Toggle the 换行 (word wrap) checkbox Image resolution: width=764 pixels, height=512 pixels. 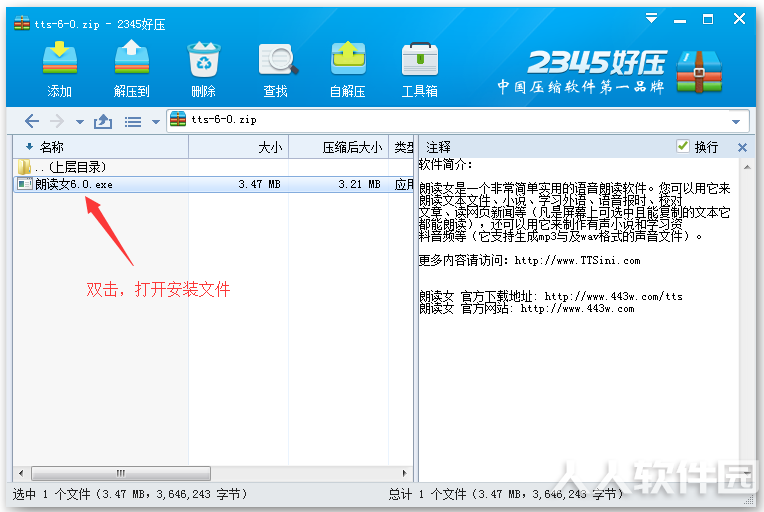[683, 146]
